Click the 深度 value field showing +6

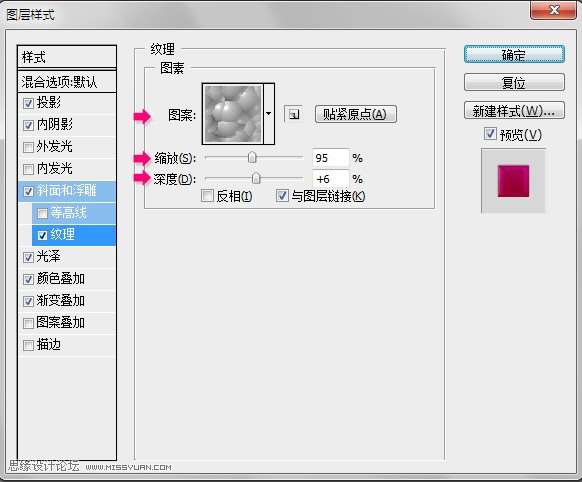(x=330, y=179)
